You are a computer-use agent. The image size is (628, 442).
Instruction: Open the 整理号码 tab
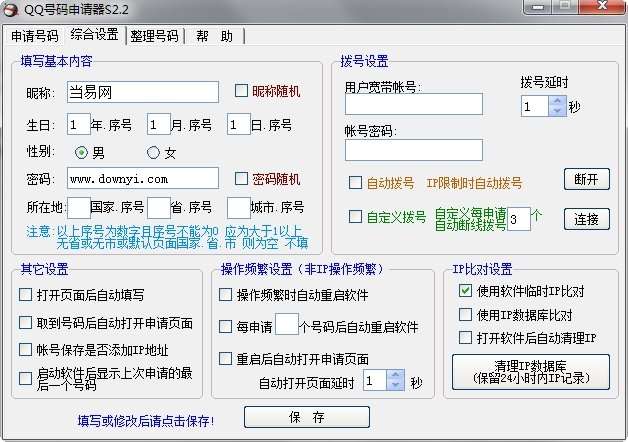tap(154, 36)
